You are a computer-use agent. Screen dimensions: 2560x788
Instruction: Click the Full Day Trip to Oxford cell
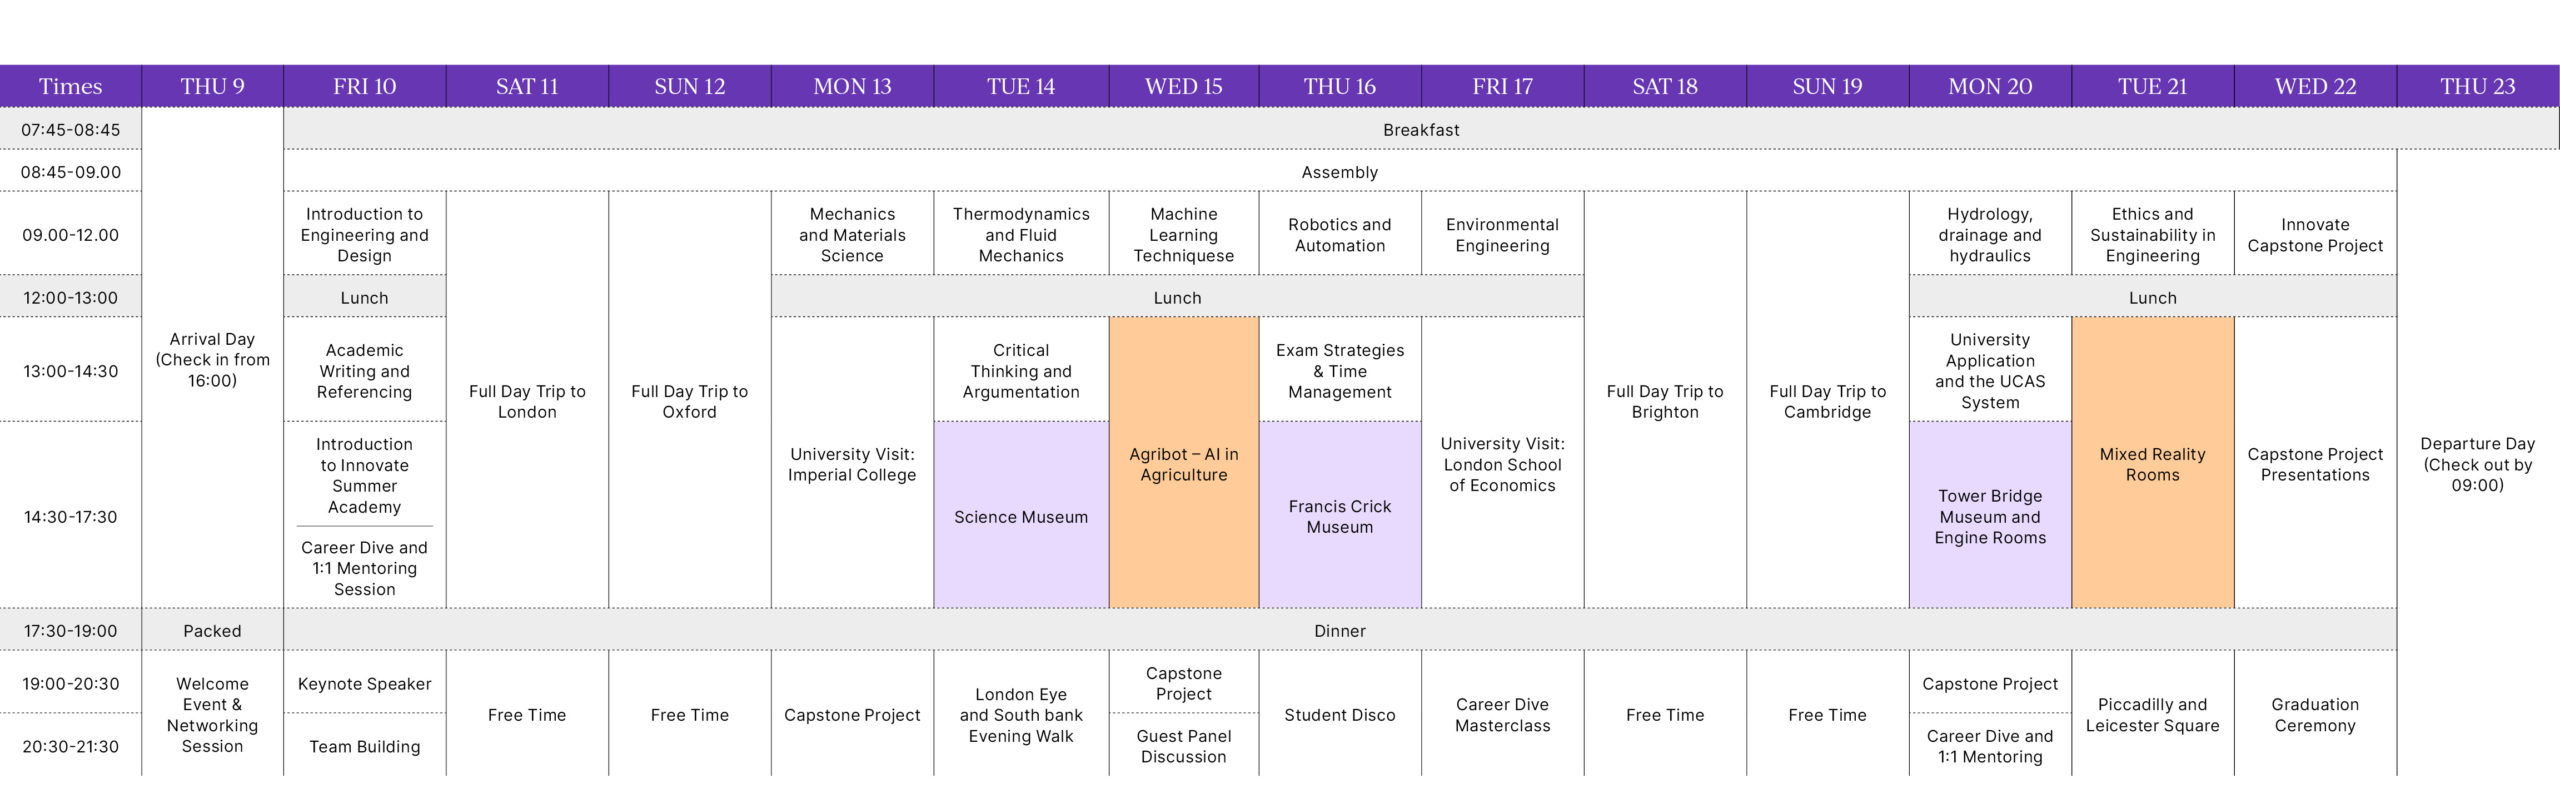(689, 401)
